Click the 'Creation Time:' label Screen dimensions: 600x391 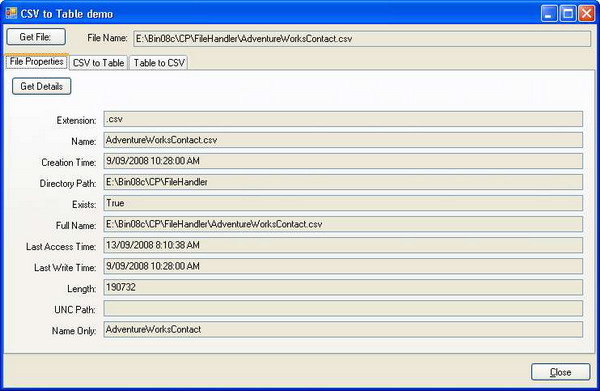point(68,163)
